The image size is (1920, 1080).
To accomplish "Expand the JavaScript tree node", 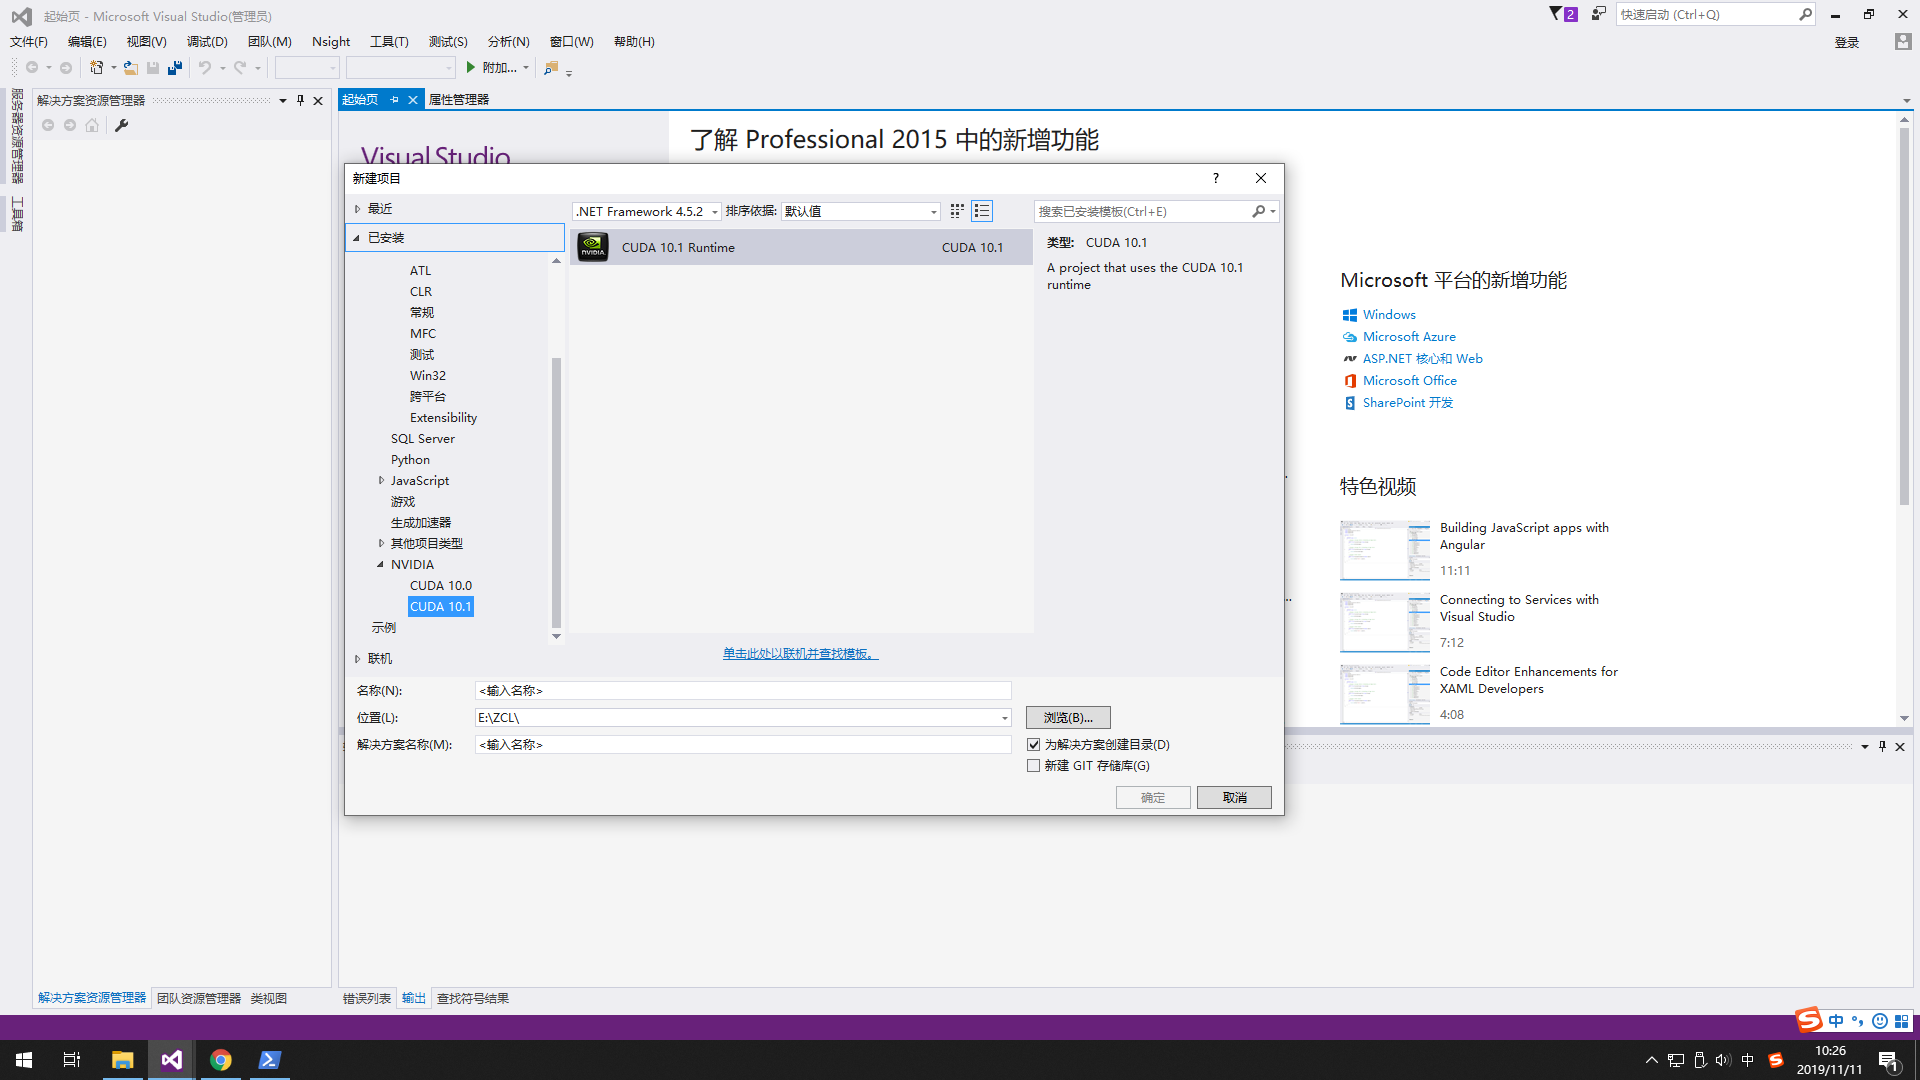I will (x=381, y=480).
